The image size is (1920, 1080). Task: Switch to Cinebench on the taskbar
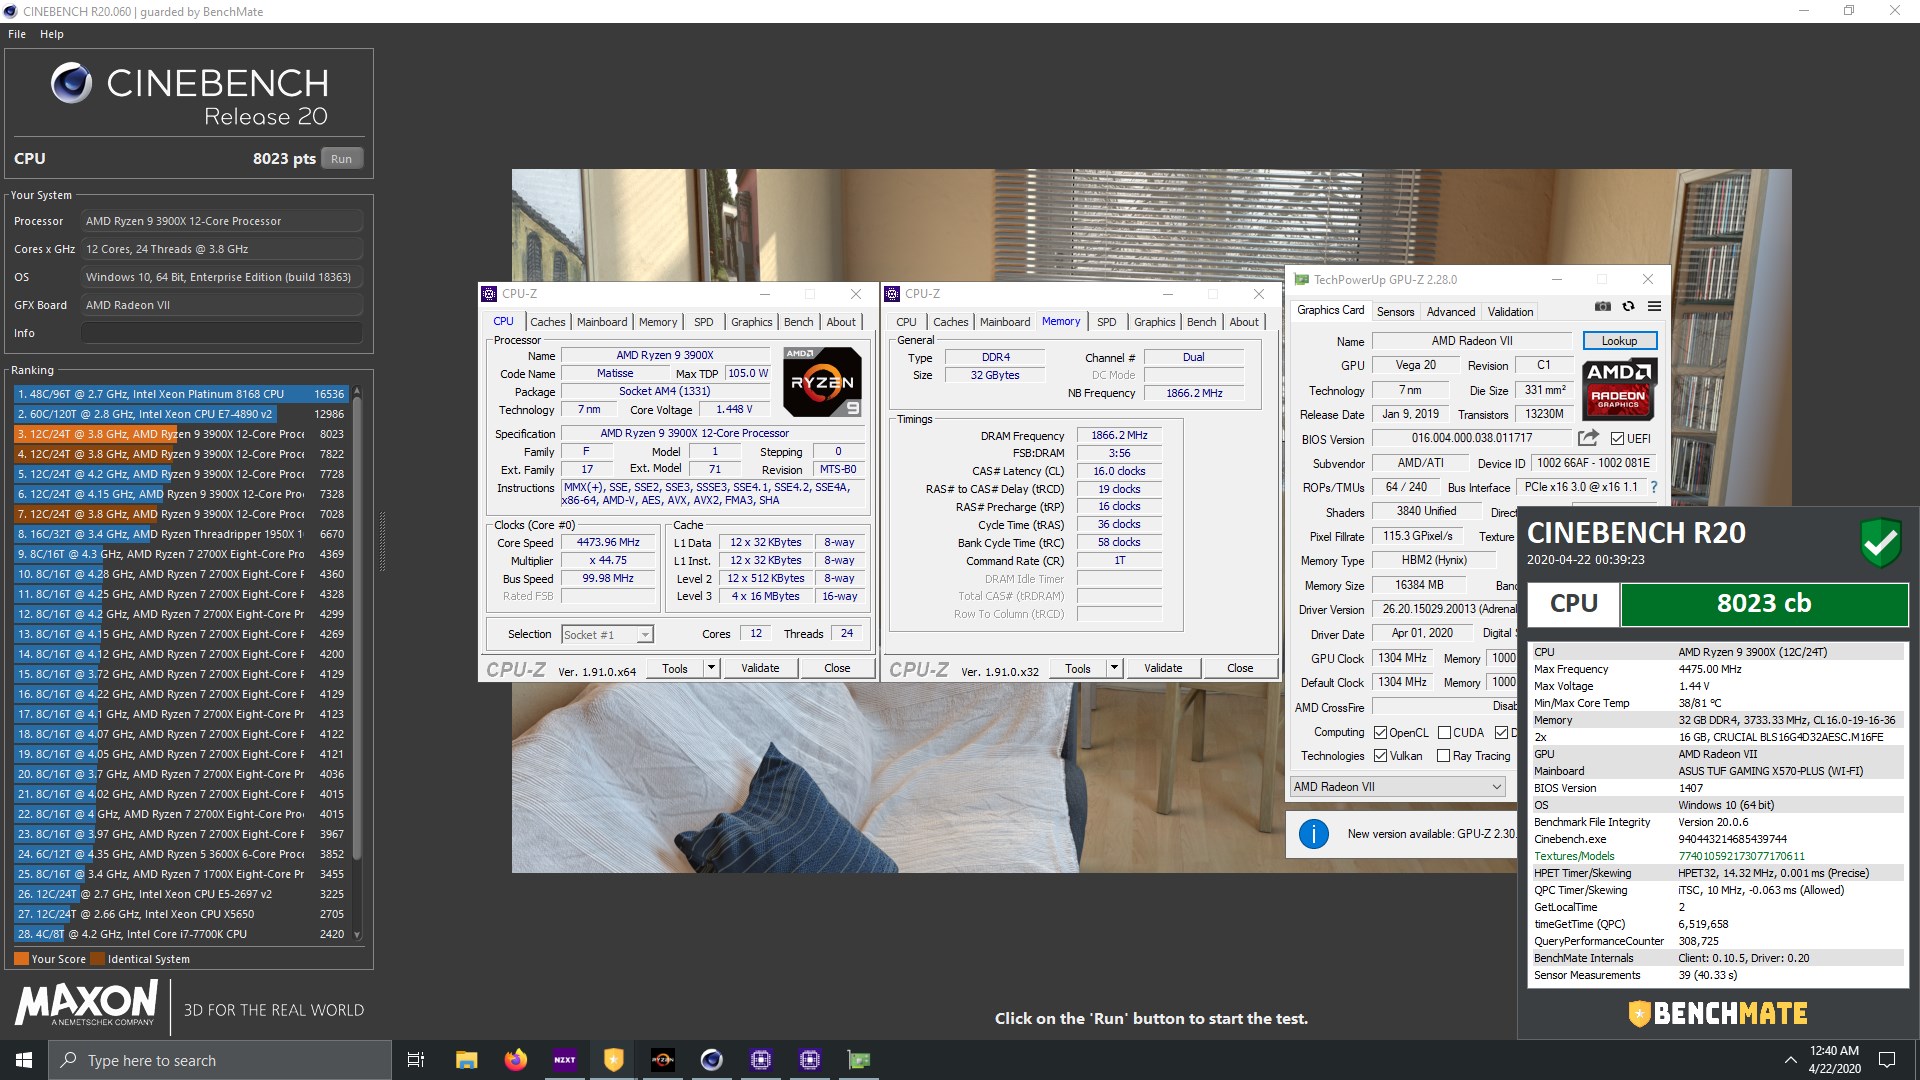711,1060
